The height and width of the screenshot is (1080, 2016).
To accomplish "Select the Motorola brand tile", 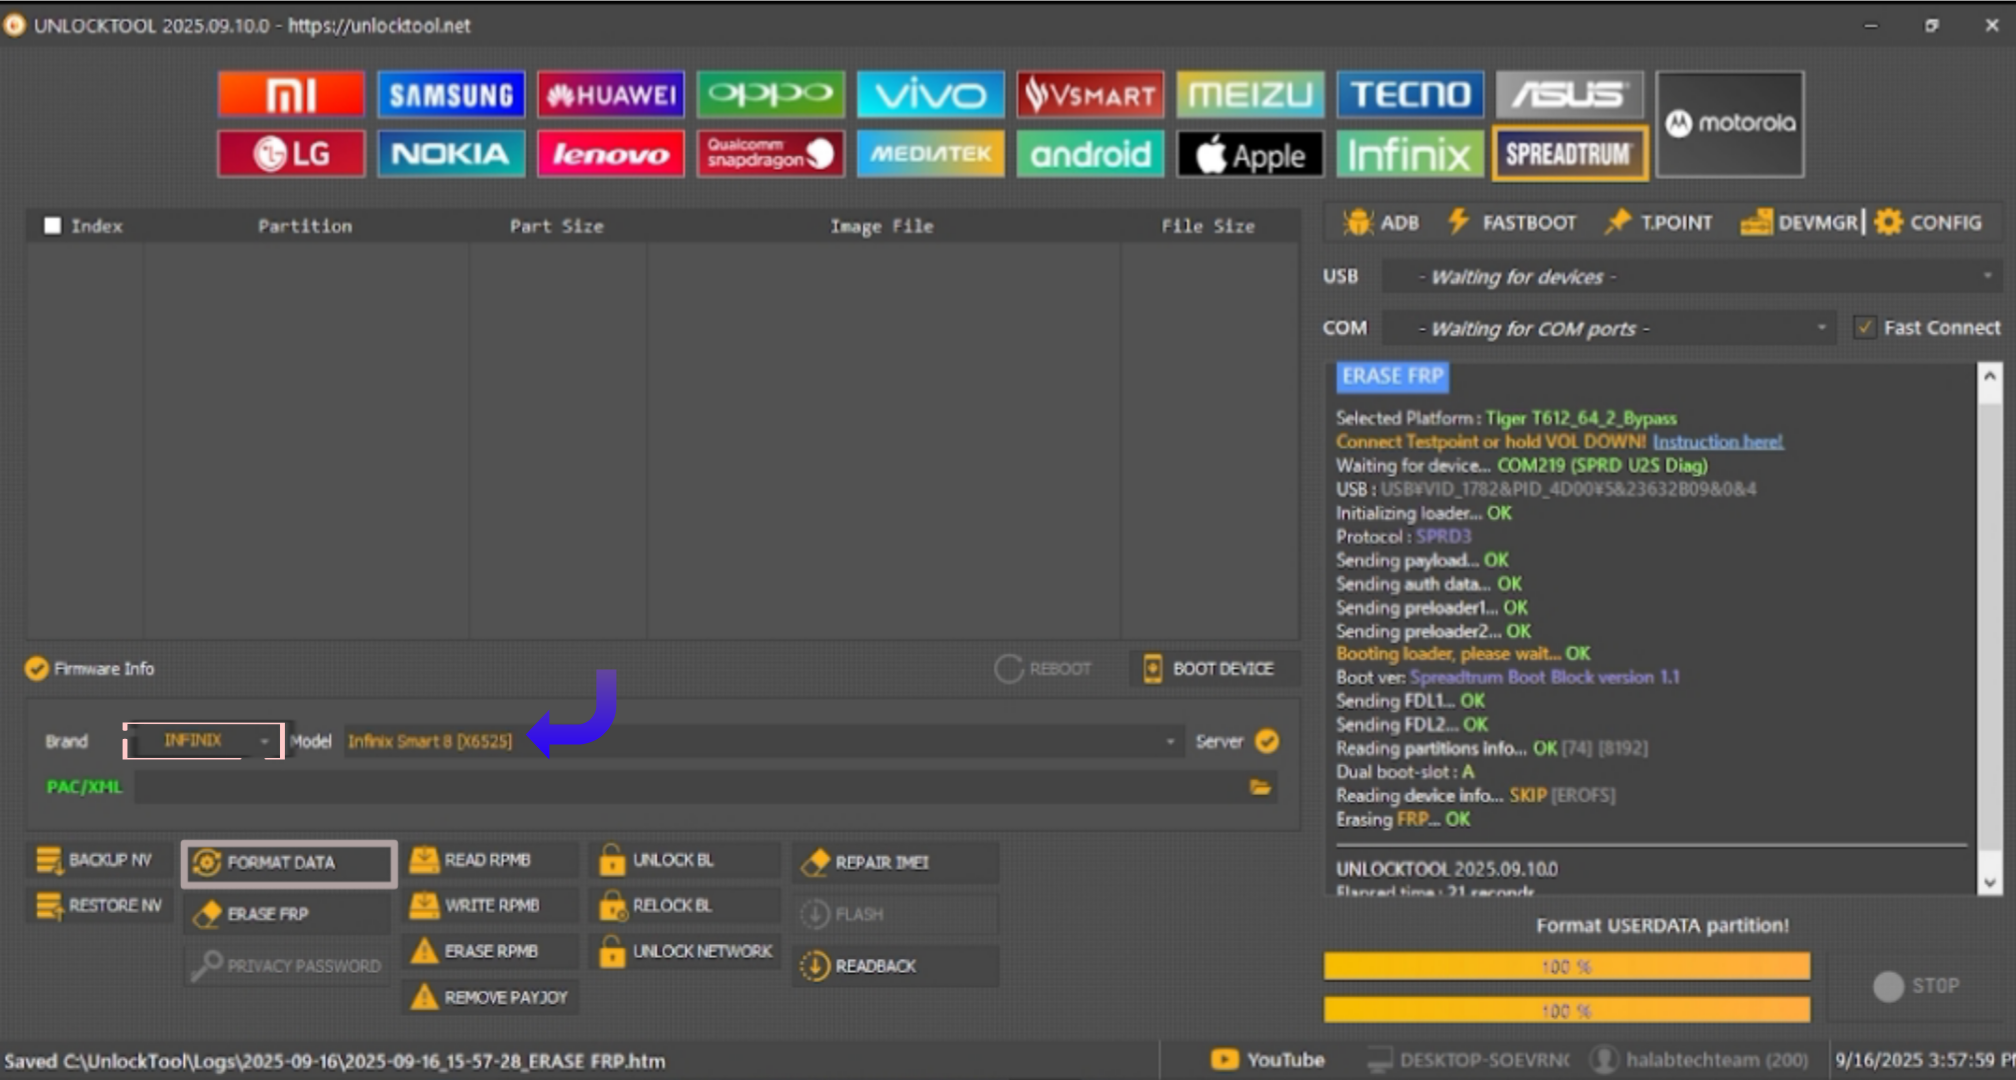I will click(1731, 124).
